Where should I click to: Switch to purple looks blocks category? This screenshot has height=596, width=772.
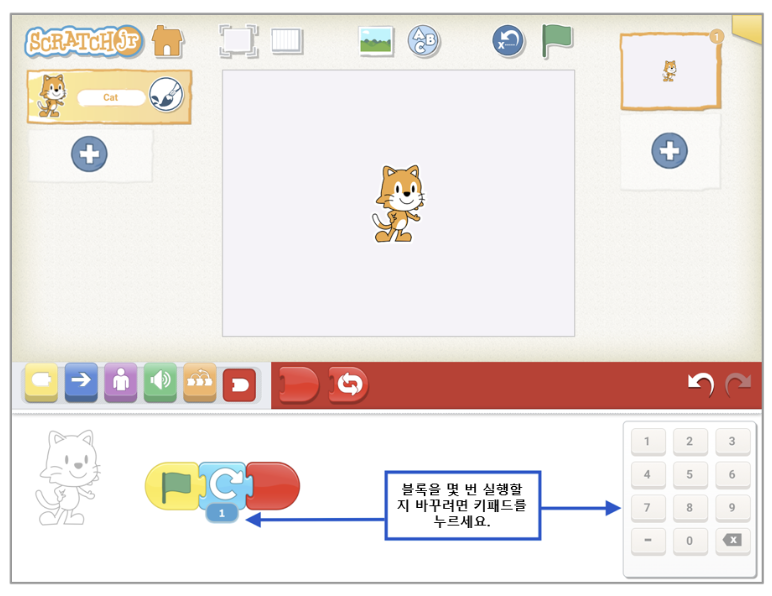[120, 383]
